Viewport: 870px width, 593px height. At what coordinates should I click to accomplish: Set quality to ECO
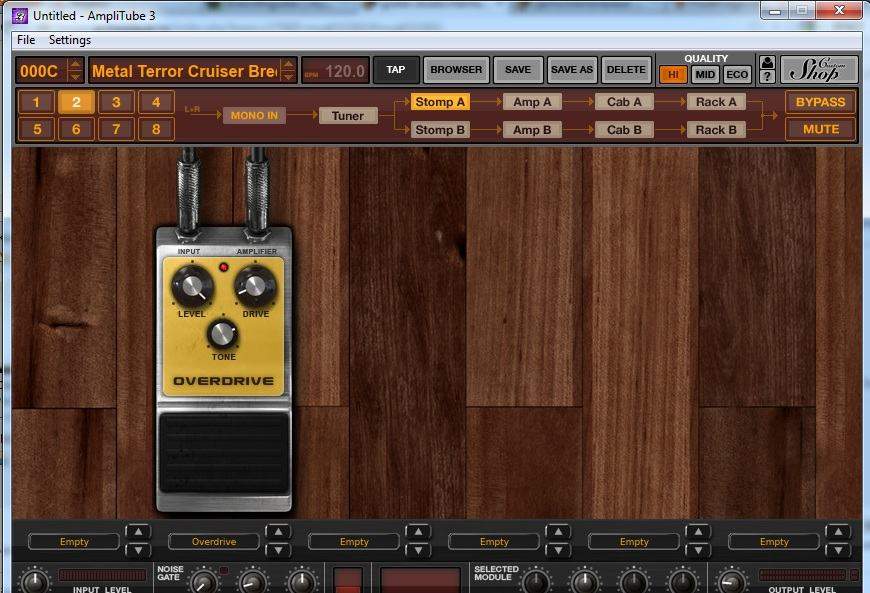pos(737,74)
